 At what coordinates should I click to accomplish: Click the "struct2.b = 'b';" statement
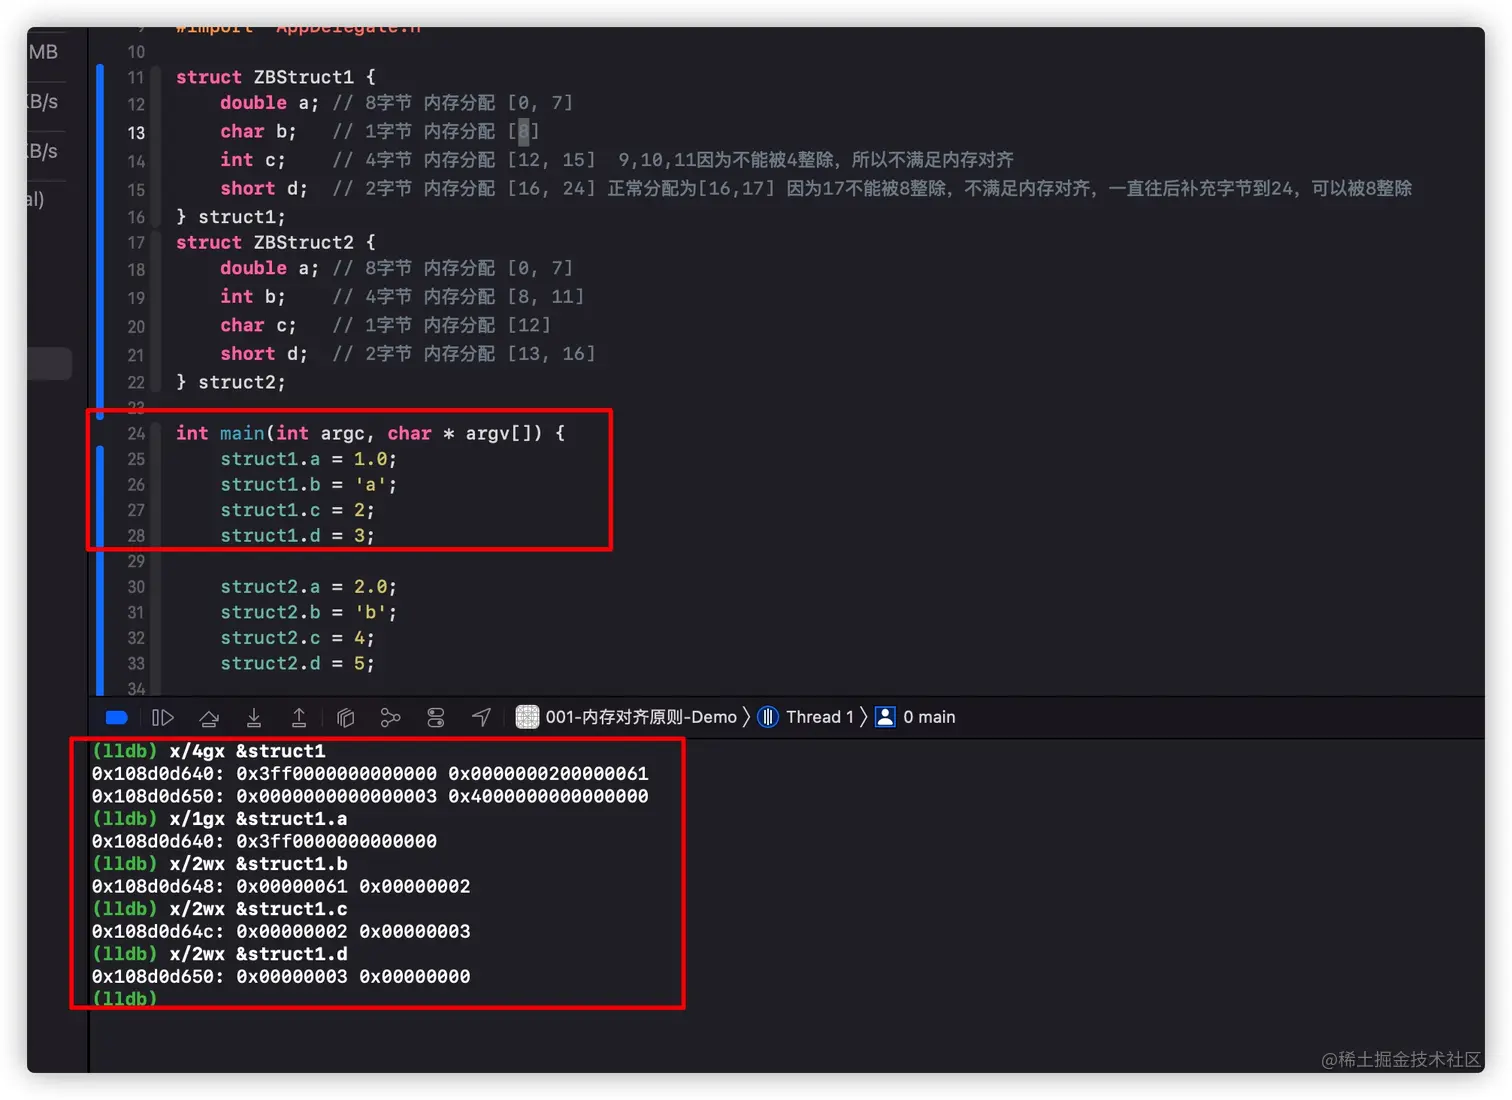coord(308,612)
